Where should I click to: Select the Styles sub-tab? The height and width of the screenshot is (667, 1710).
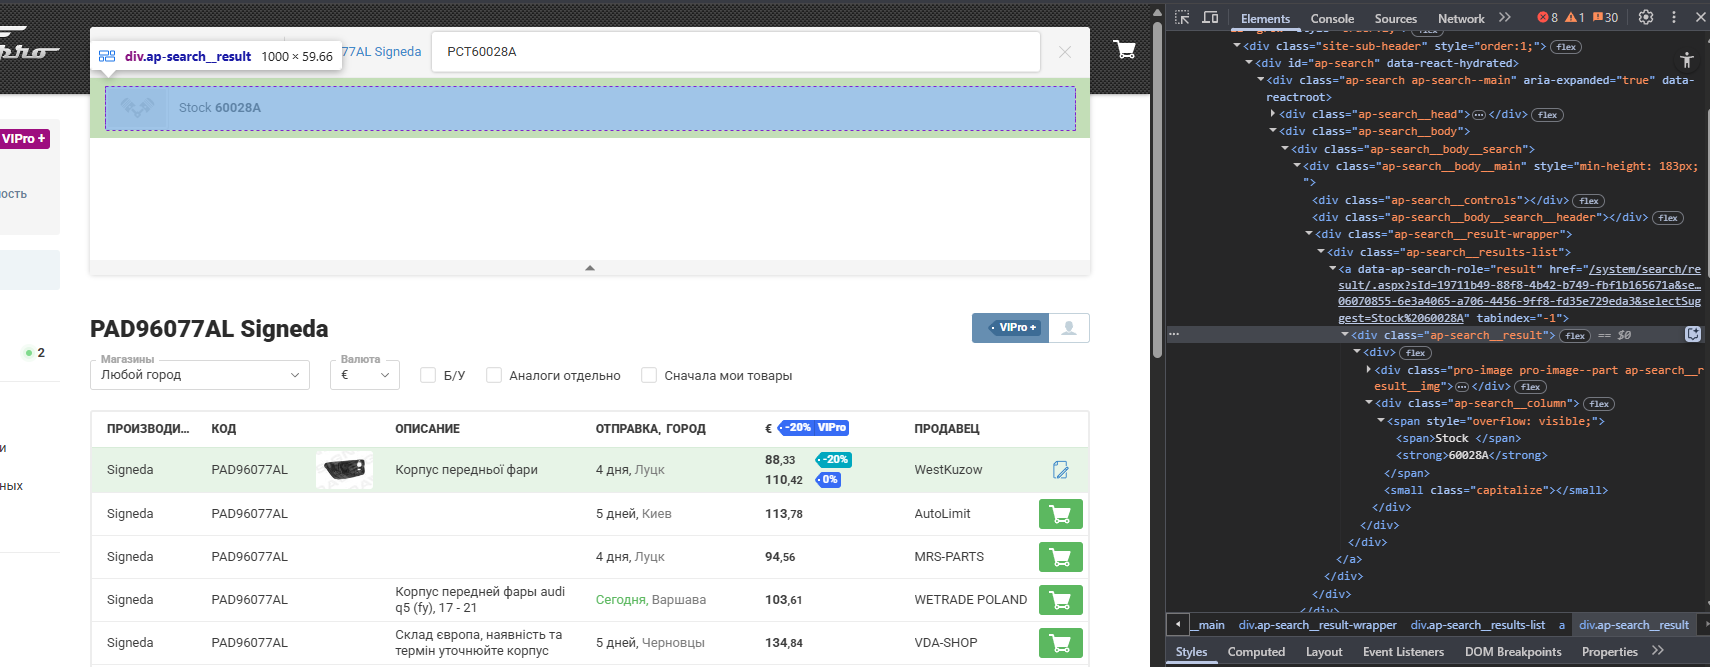pos(1191,652)
